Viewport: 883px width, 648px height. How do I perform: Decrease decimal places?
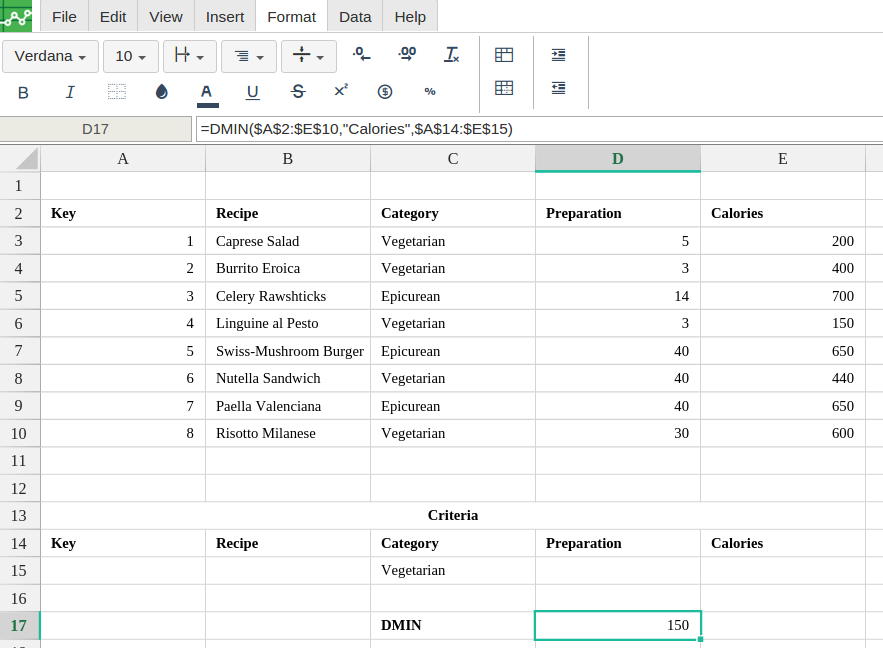pos(362,55)
